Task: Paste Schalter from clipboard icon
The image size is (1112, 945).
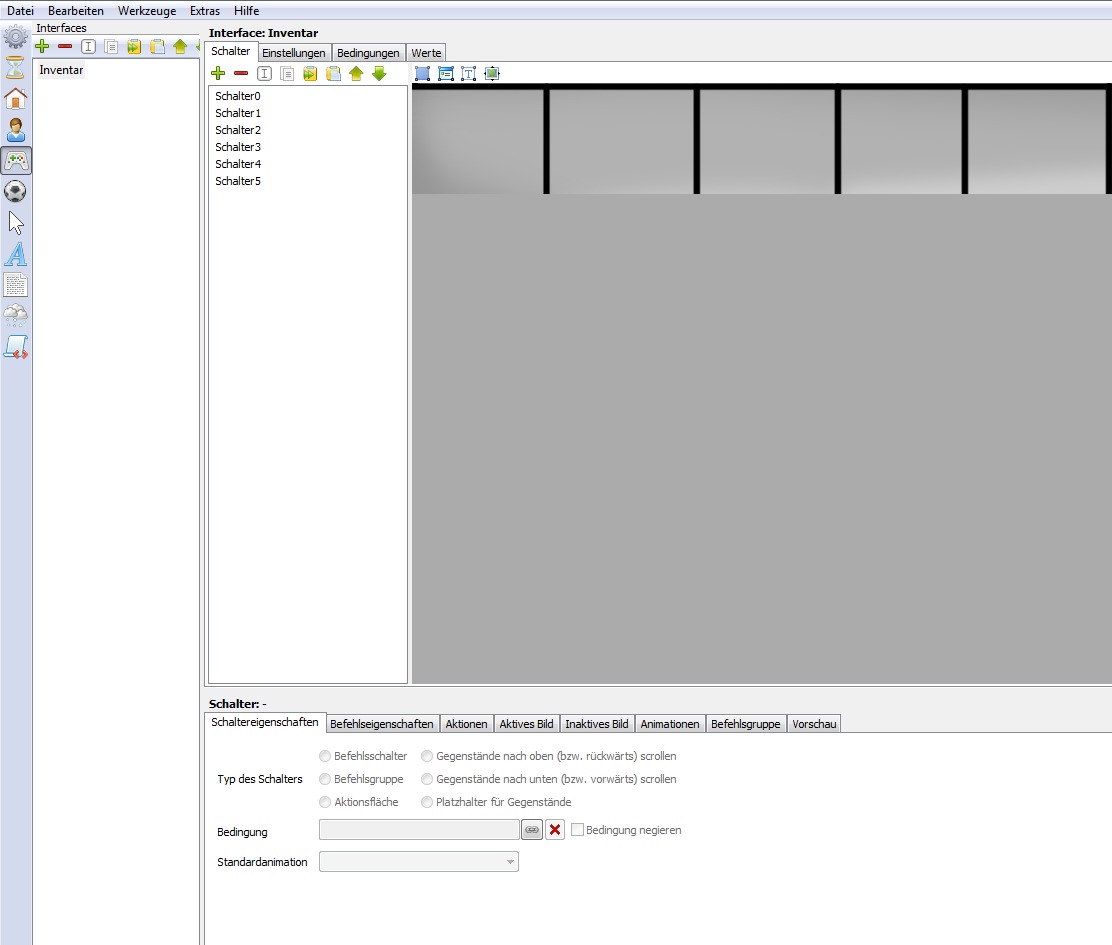Action: tap(333, 74)
